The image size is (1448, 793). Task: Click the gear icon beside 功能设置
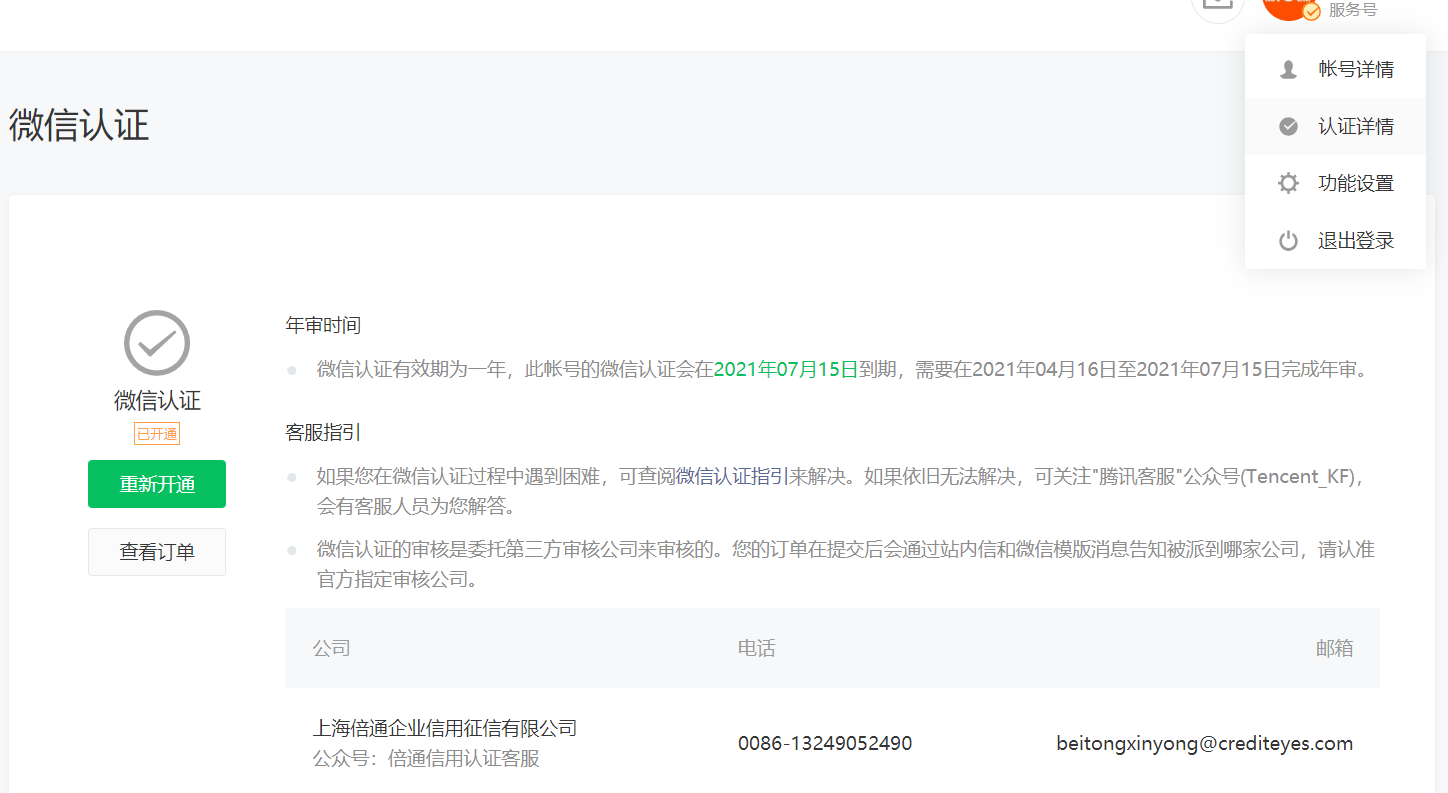[1288, 184]
